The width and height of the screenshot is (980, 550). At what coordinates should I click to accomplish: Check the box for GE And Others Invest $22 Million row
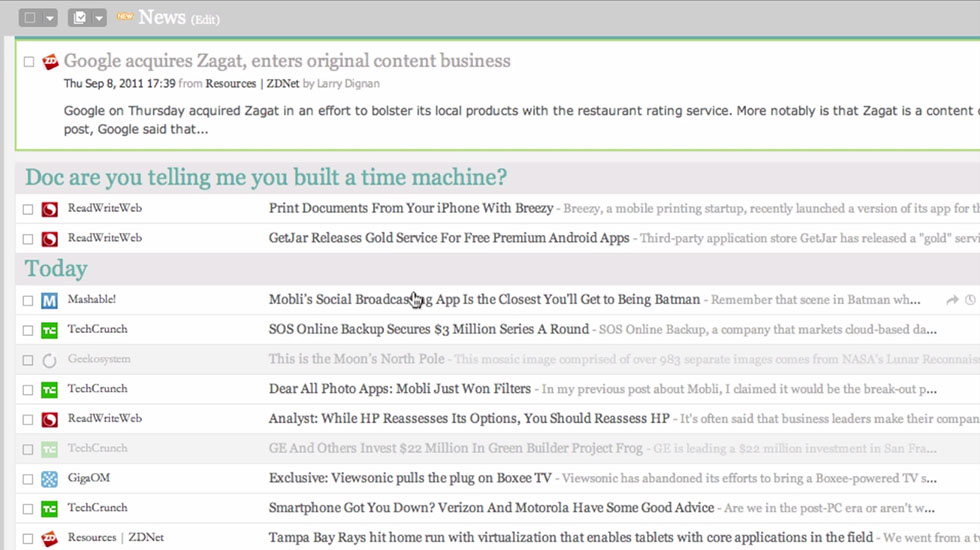tap(28, 449)
